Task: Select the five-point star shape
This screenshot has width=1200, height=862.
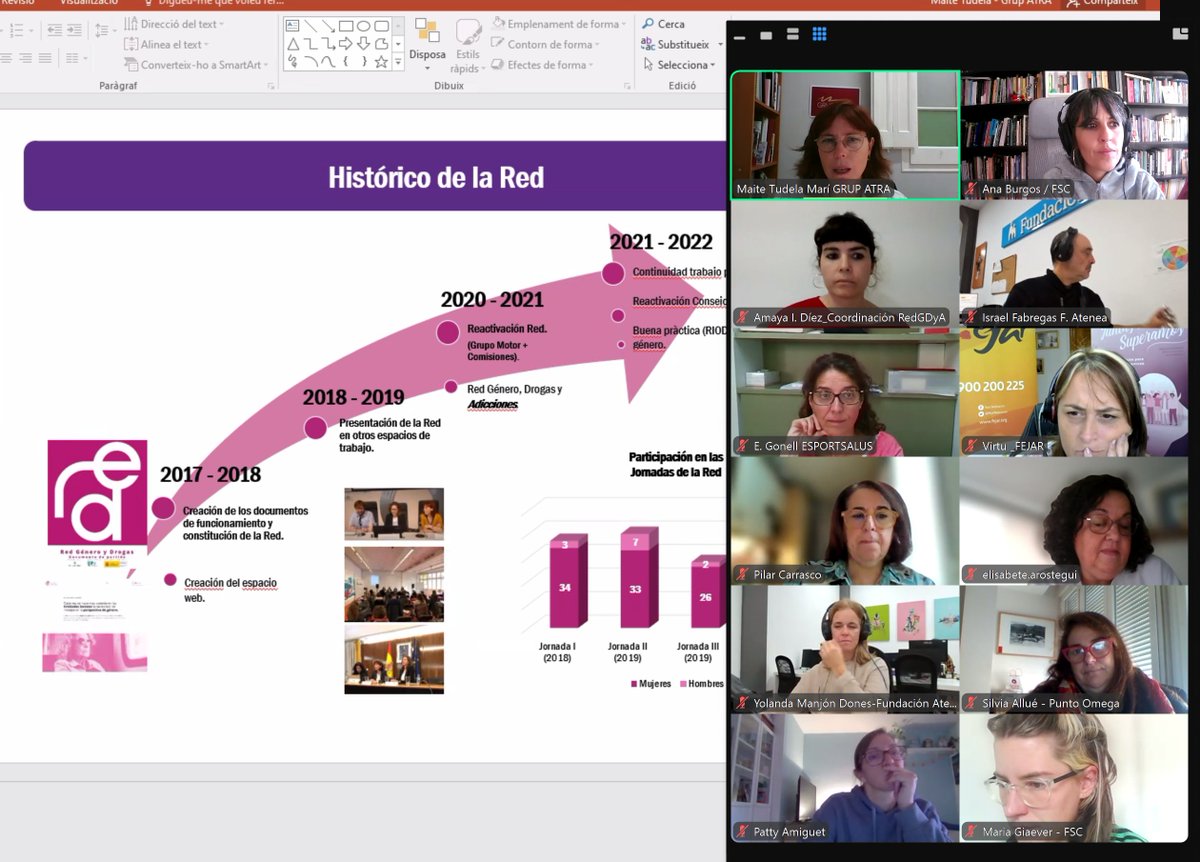Action: point(381,62)
